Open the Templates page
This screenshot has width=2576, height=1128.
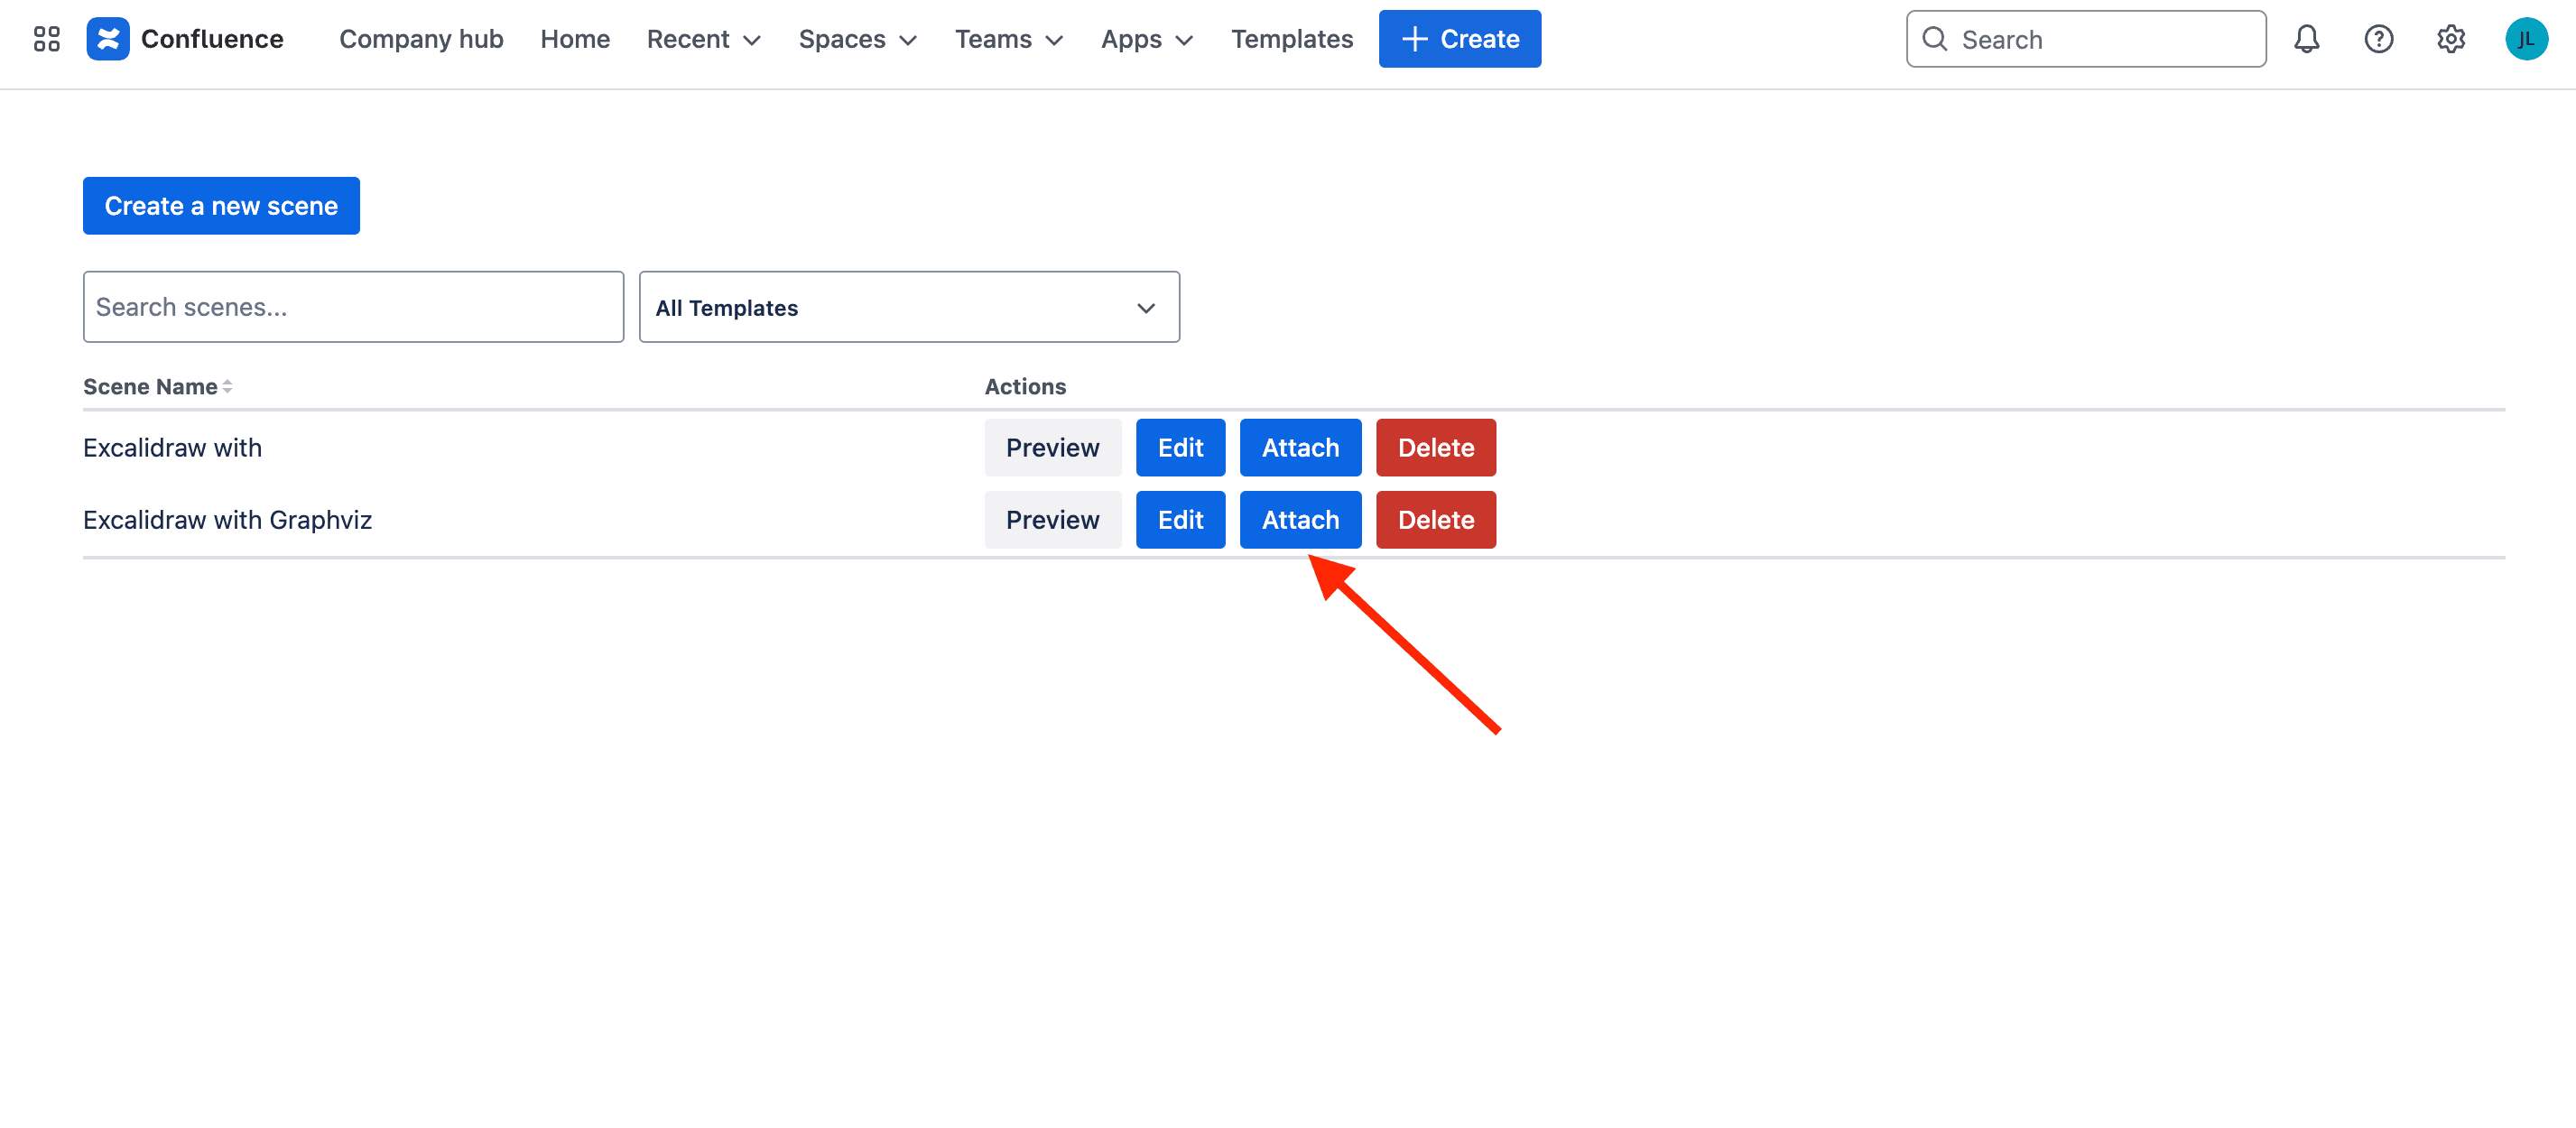pyautogui.click(x=1291, y=39)
